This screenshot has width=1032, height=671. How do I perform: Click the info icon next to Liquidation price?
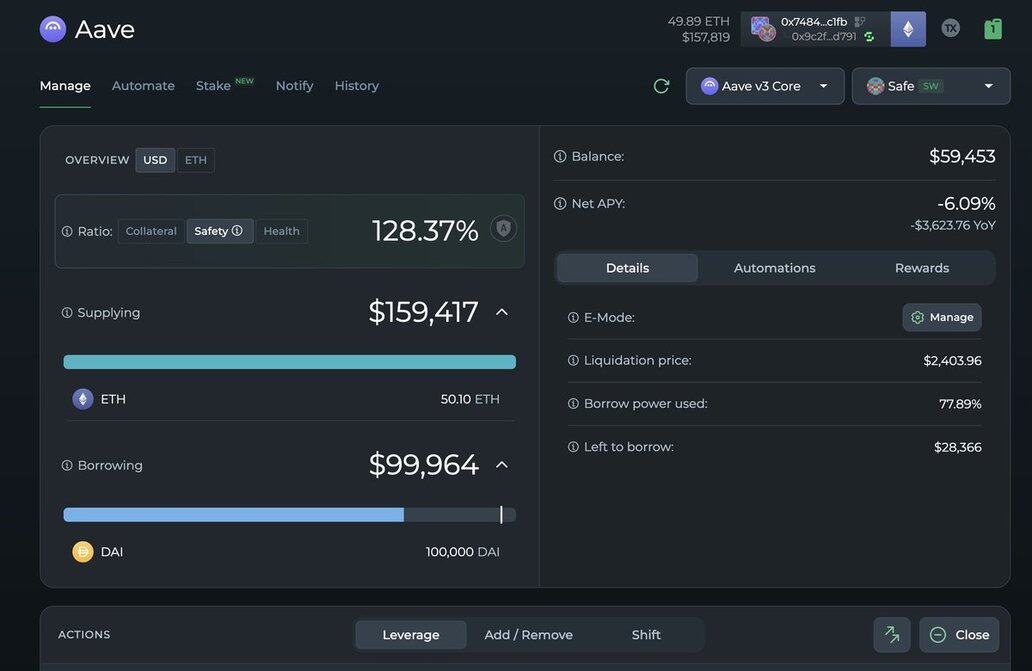(x=573, y=361)
